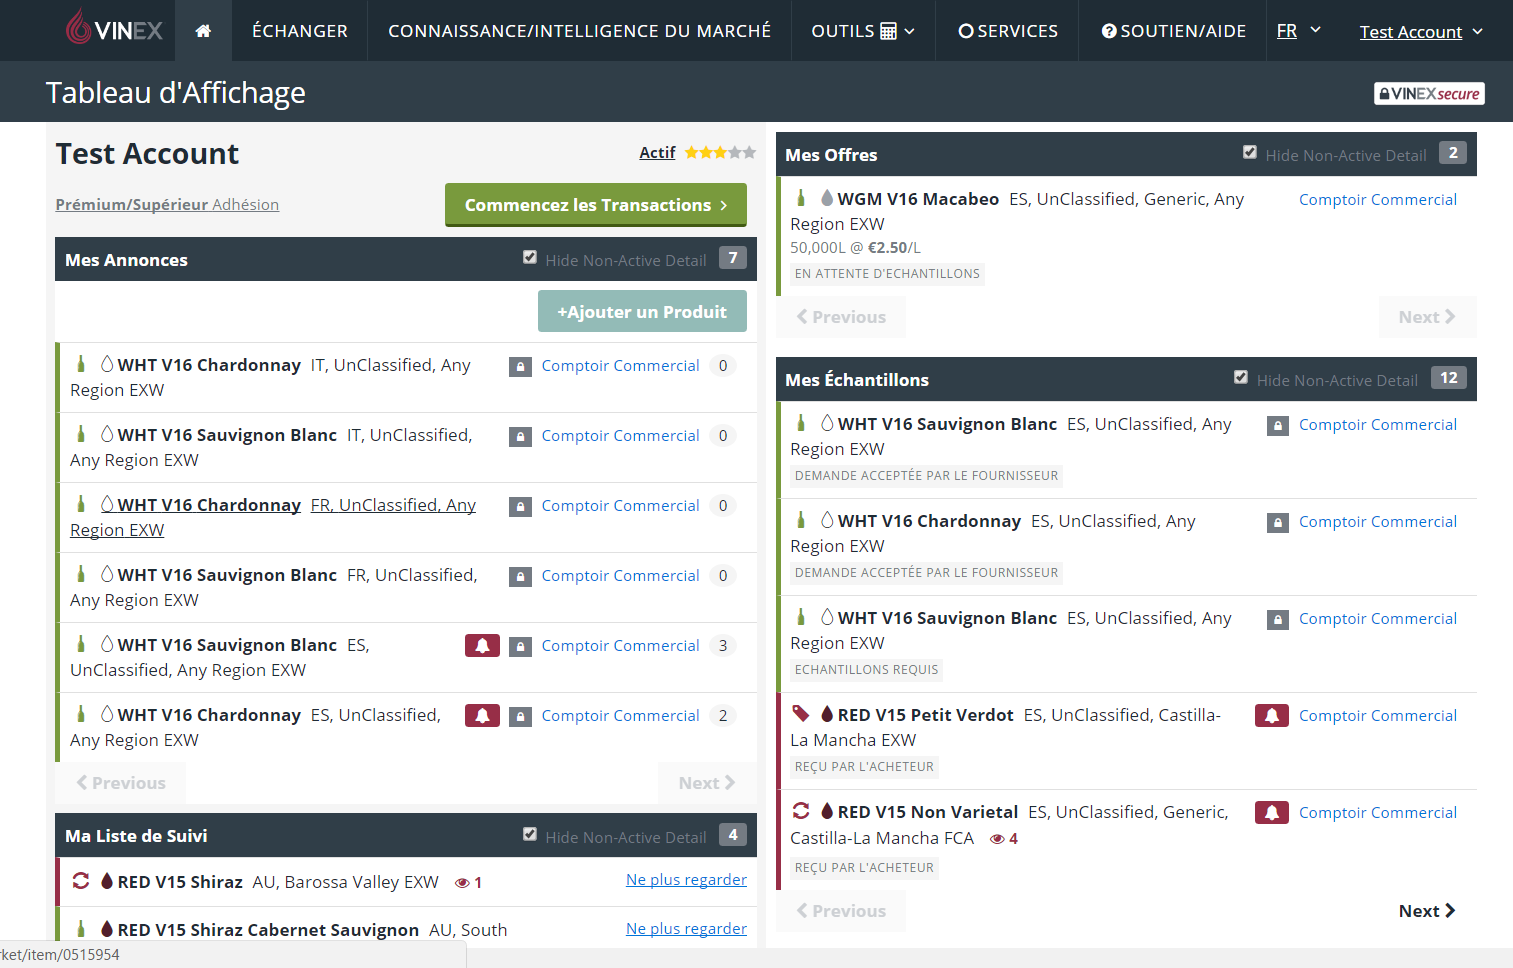The width and height of the screenshot is (1513, 968).
Task: Open CONNAISSANCE/INTELLIGENCE DU MARCHÉ menu
Action: (x=580, y=31)
